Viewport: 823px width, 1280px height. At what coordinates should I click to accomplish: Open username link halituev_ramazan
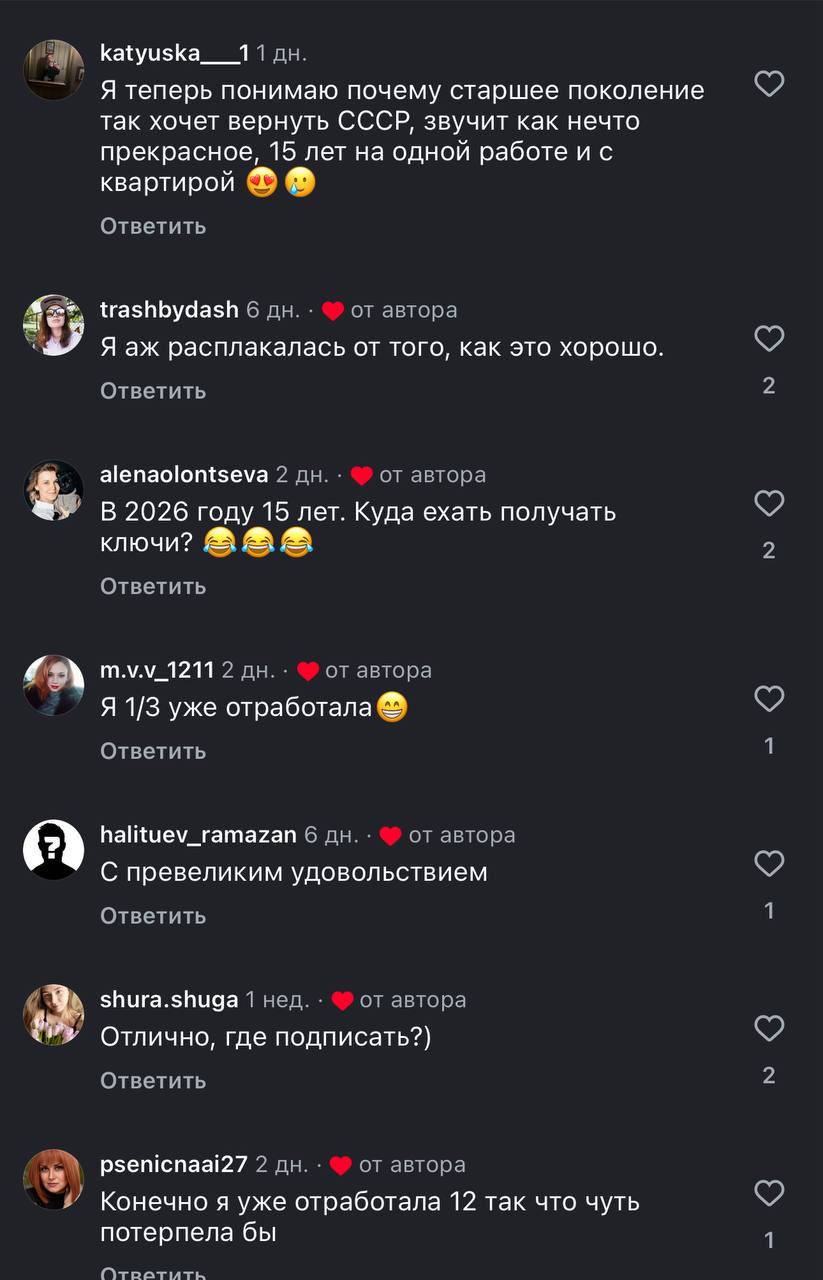(x=198, y=835)
